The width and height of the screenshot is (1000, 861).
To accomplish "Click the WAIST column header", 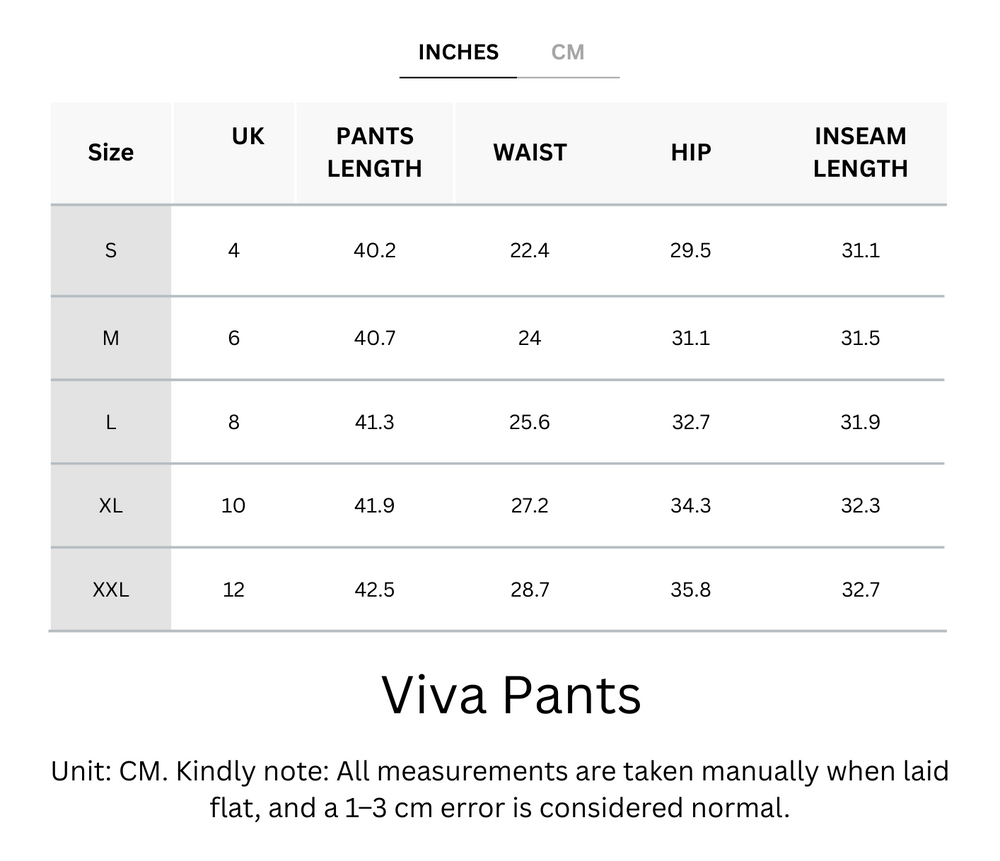I will (529, 152).
